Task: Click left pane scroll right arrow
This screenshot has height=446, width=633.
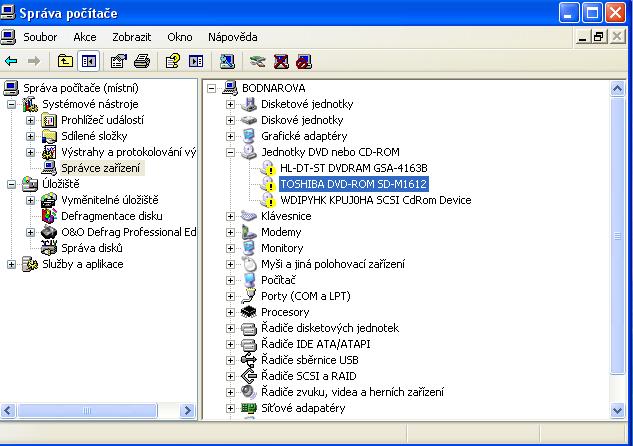Action: pos(188,410)
